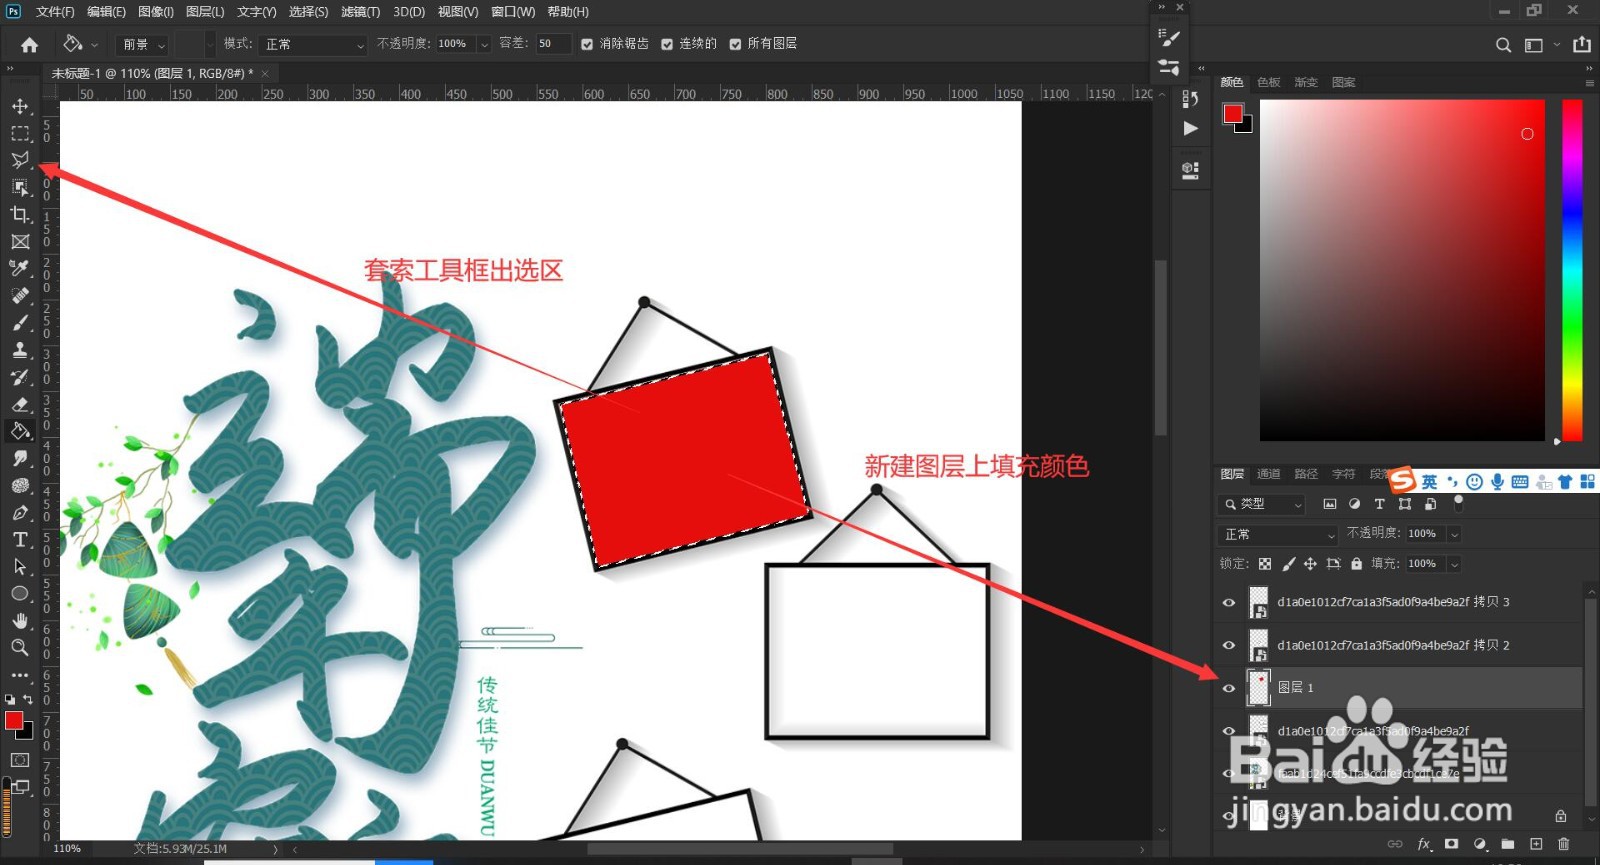
Task: Open the layer filter 类型 dropdown
Action: coord(1262,504)
